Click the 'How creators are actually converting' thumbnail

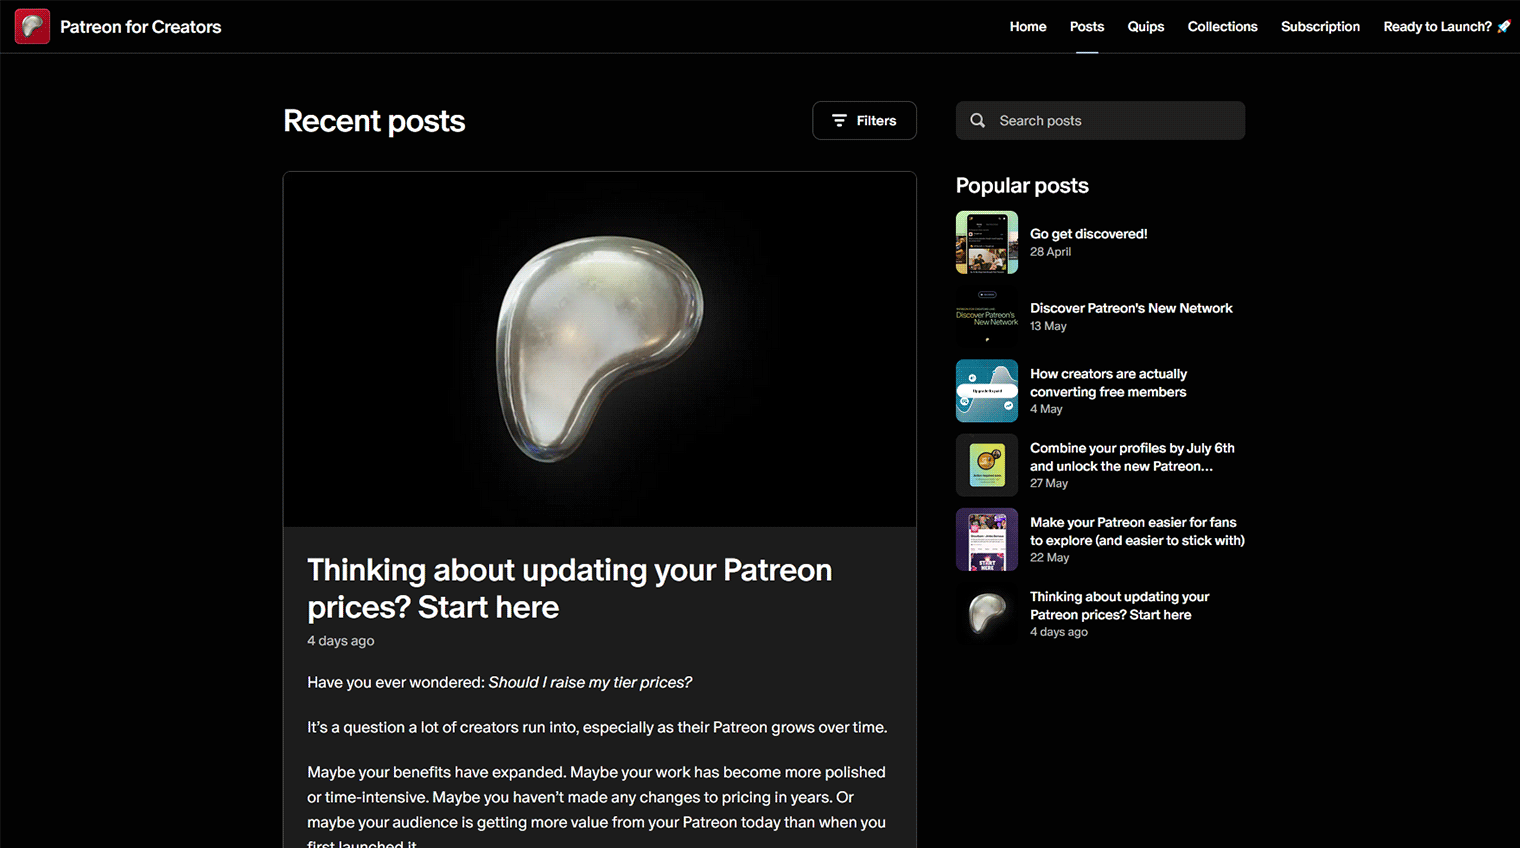coord(987,391)
